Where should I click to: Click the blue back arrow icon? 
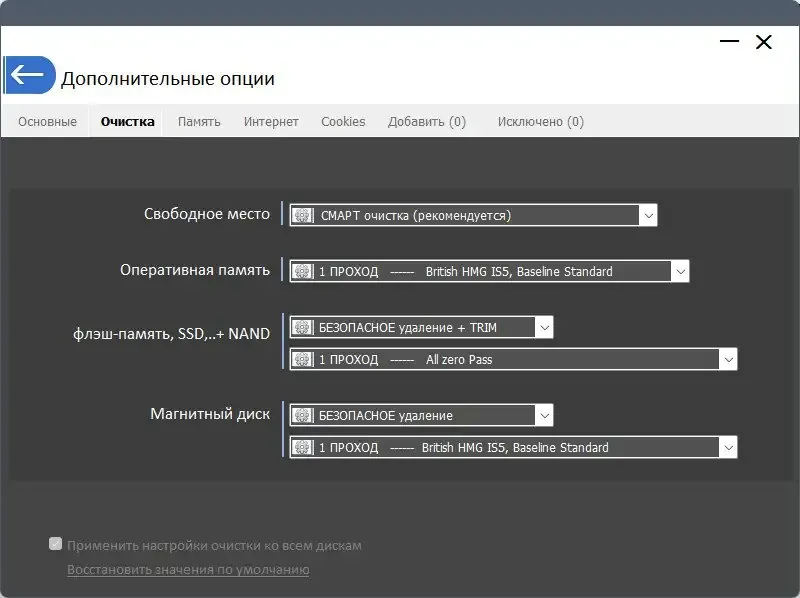point(29,74)
